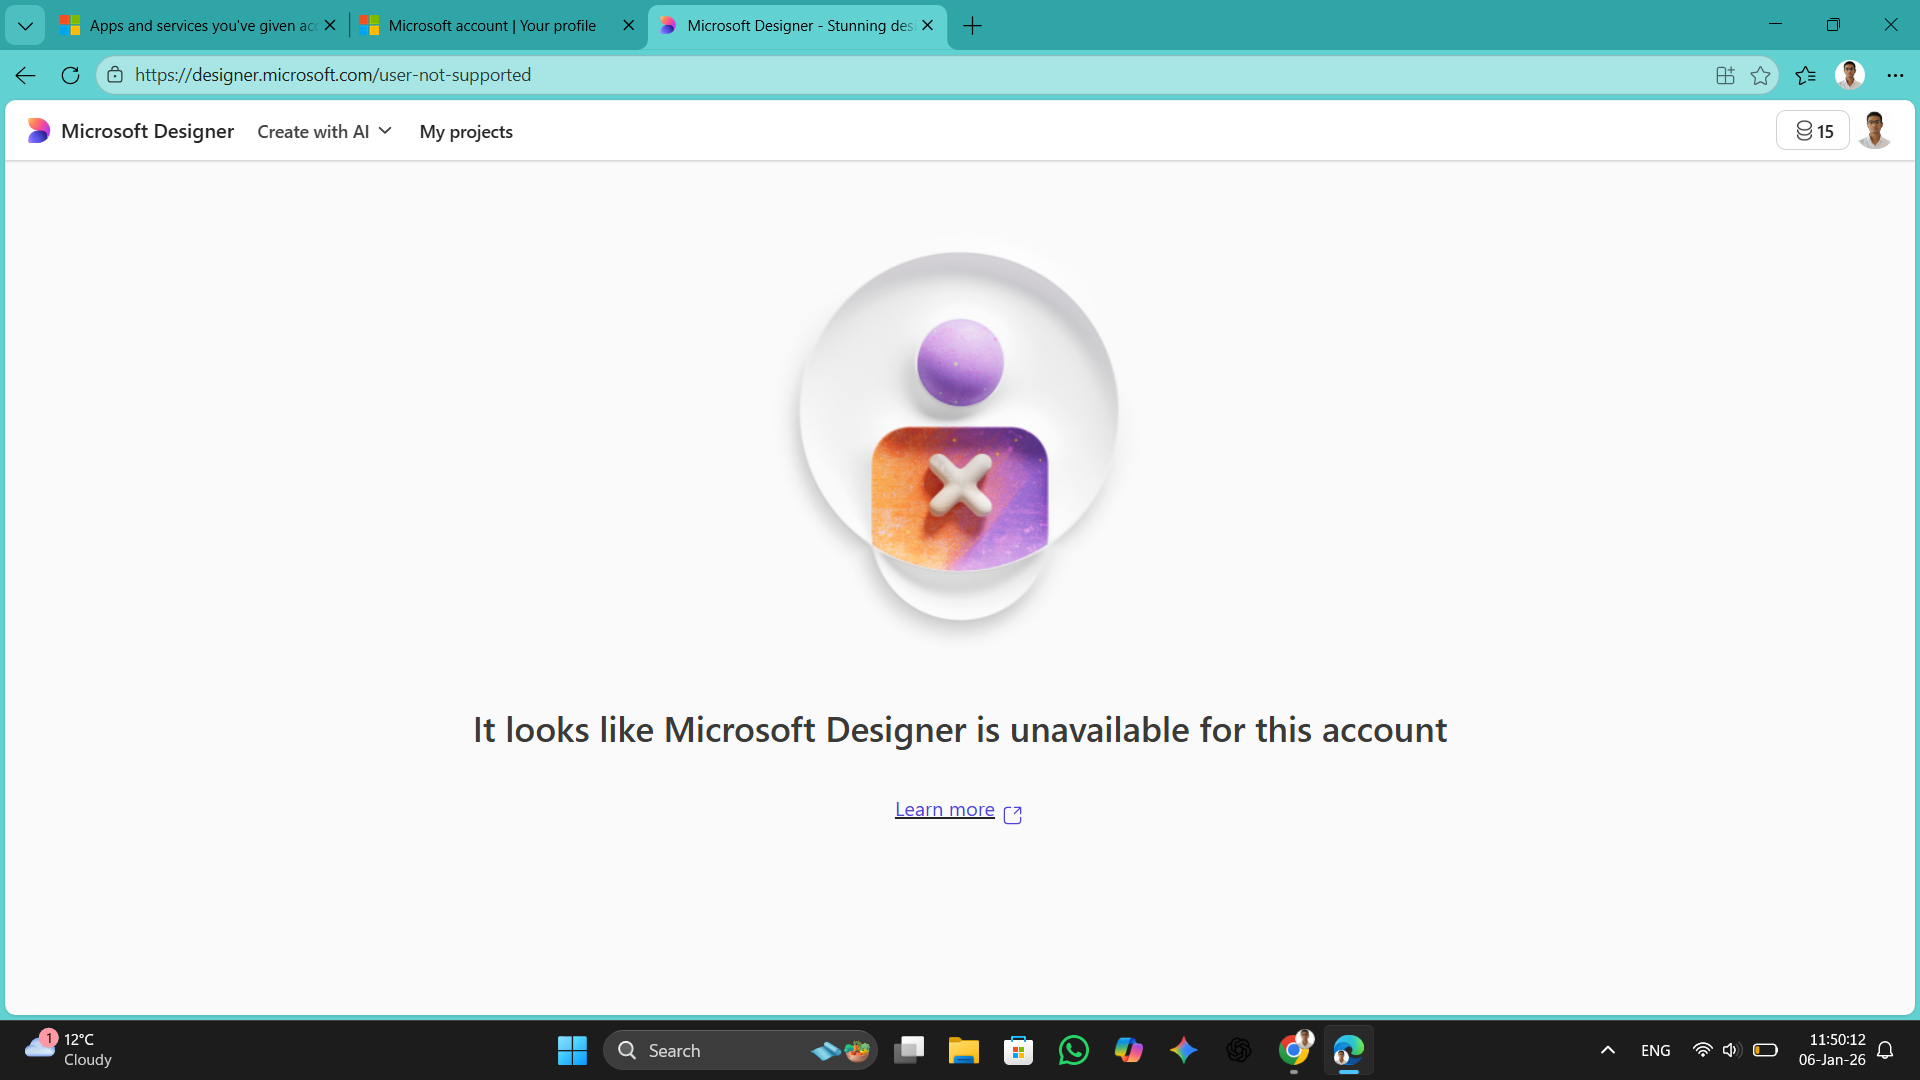Open the Designer account avatar menu

(x=1874, y=131)
